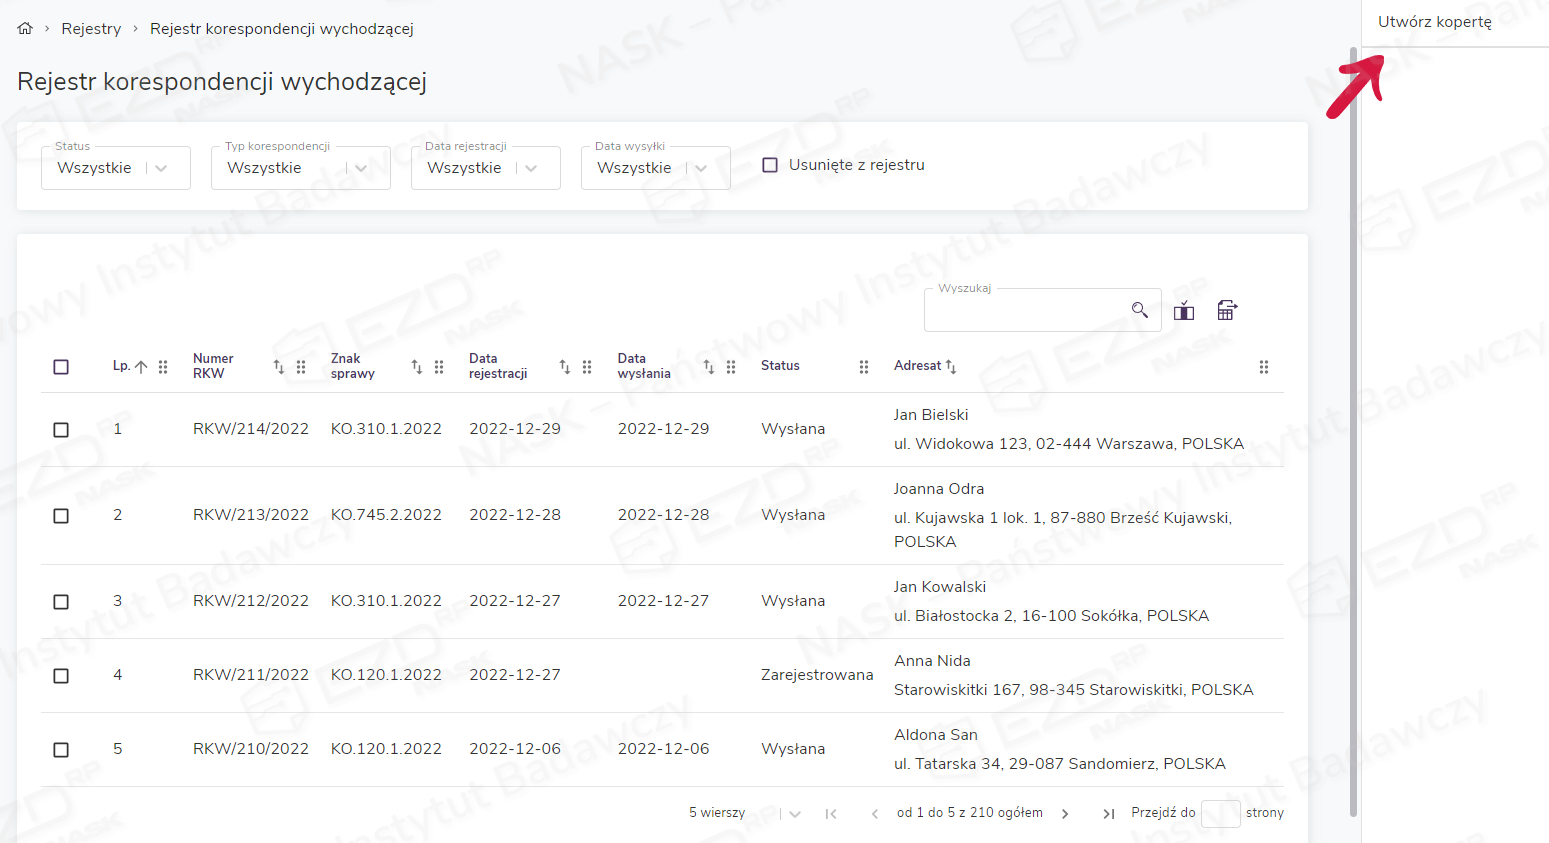The width and height of the screenshot is (1549, 843).
Task: Click Utwórz kopertę button
Action: tap(1434, 22)
